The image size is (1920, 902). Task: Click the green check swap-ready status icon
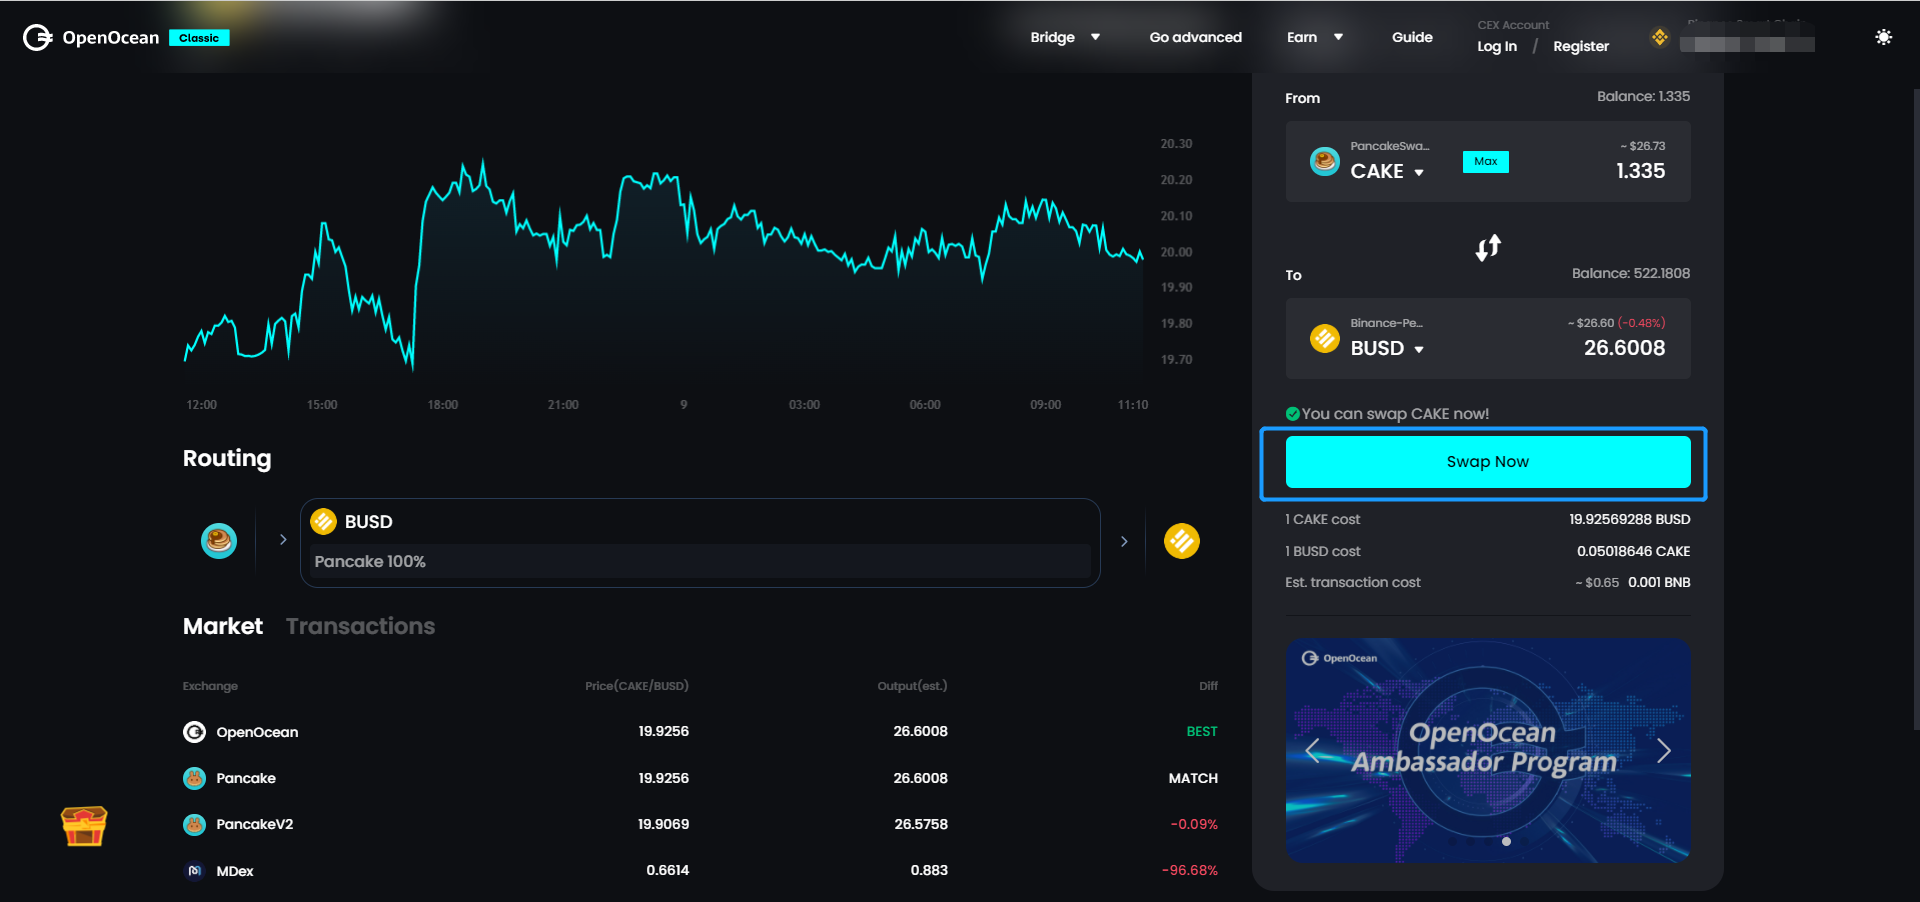[1292, 414]
